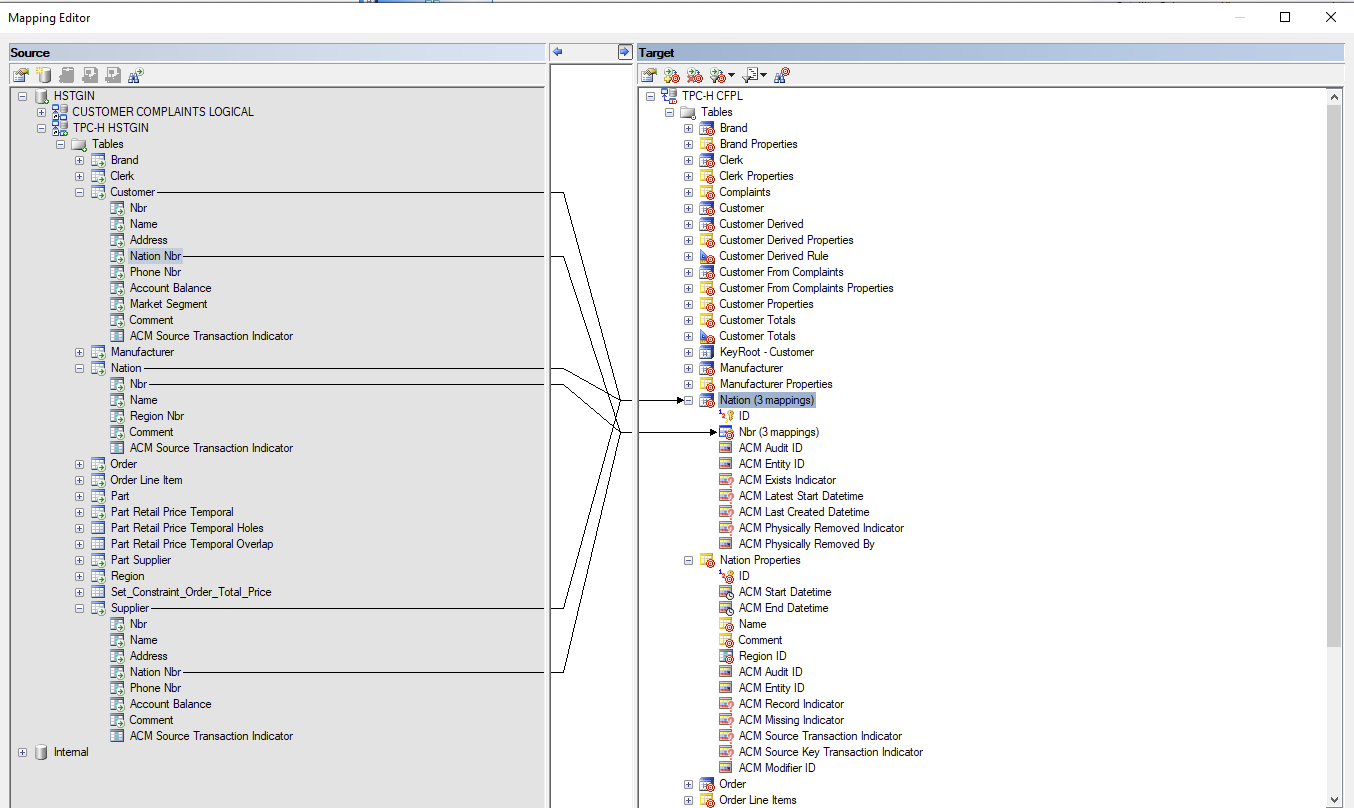The height and width of the screenshot is (808, 1354).
Task: Open the tree filter dropdown arrow
Action: tap(764, 74)
